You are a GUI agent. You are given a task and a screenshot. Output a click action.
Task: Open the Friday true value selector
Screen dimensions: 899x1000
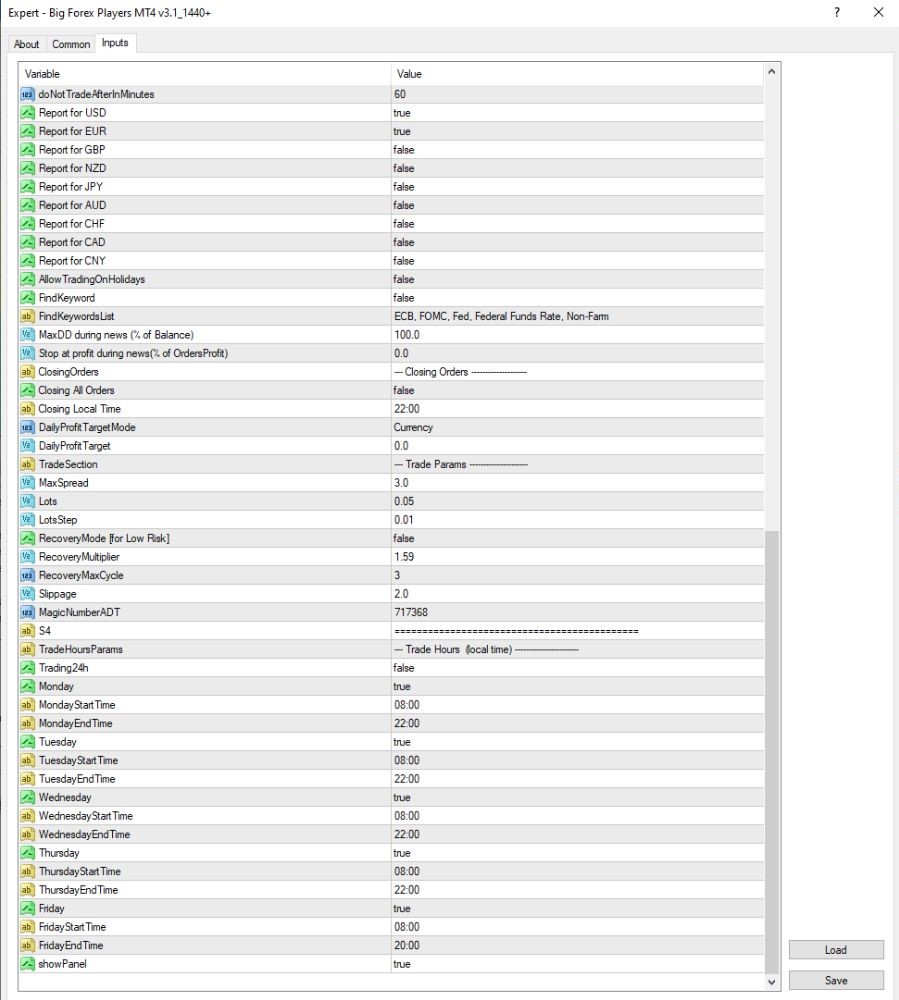click(x=577, y=908)
